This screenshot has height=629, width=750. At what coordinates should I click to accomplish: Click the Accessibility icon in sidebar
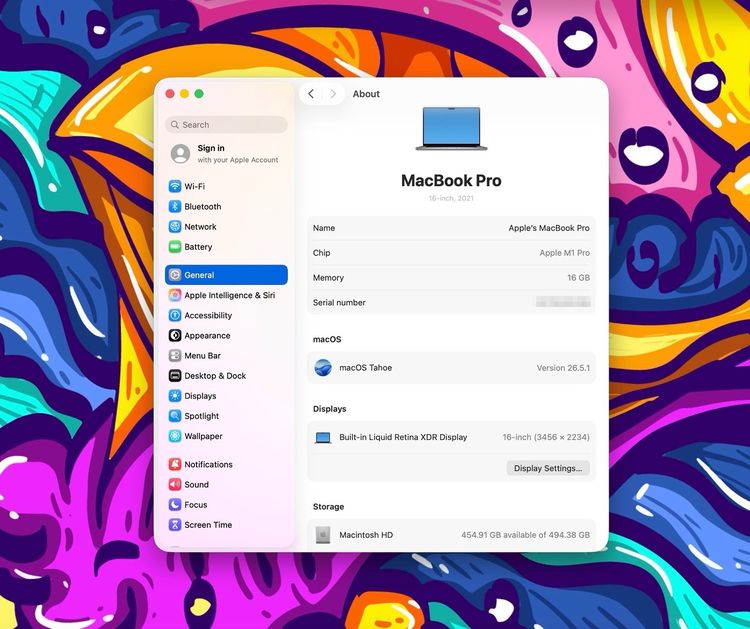coord(175,315)
